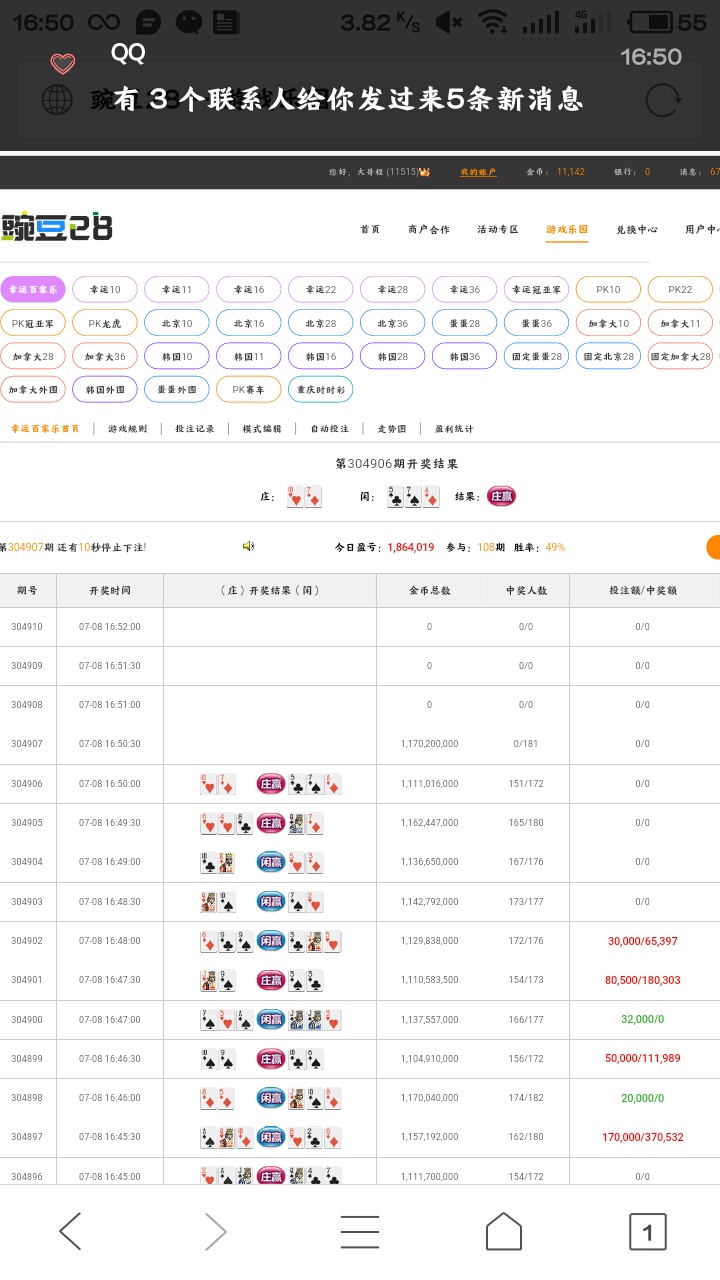Tap the browser back arrow
The height and width of the screenshot is (1280, 720).
[x=70, y=1231]
